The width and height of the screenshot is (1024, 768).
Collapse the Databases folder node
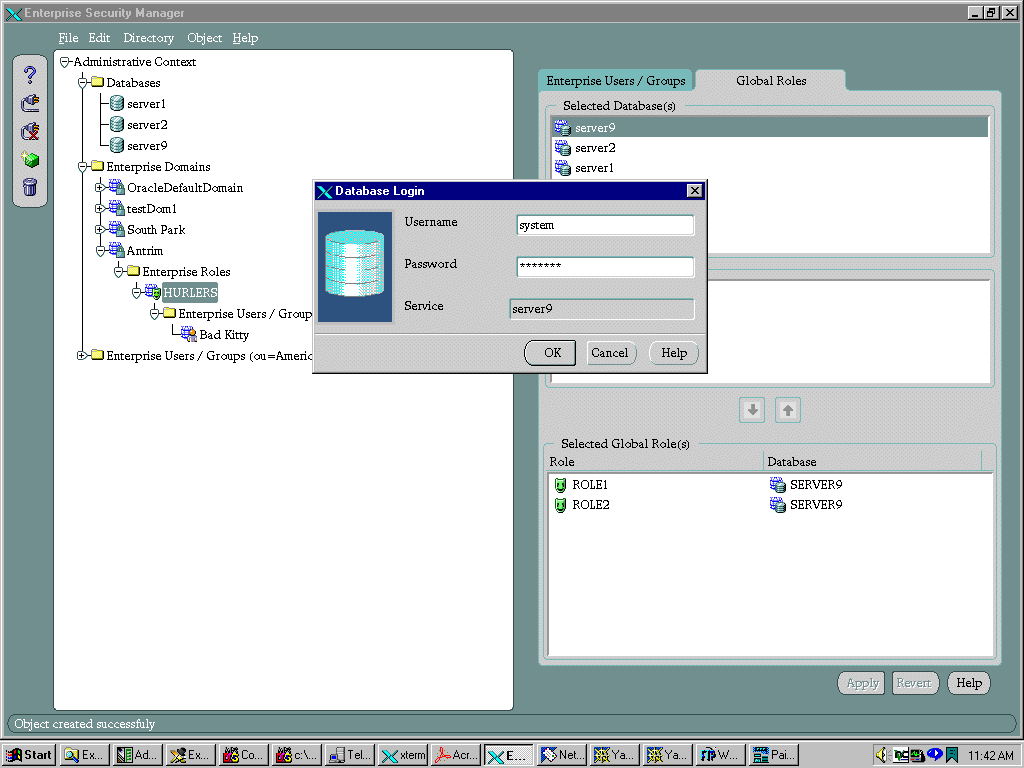tap(83, 83)
